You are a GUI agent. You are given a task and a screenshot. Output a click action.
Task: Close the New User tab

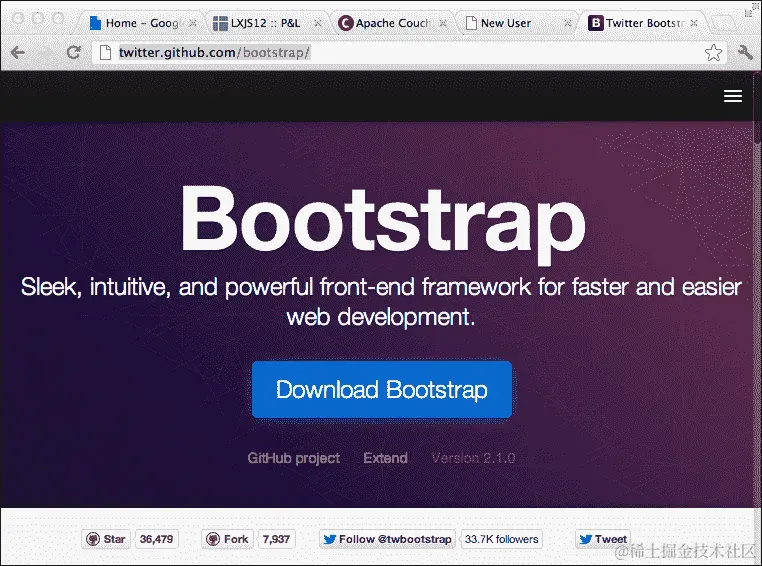click(568, 23)
